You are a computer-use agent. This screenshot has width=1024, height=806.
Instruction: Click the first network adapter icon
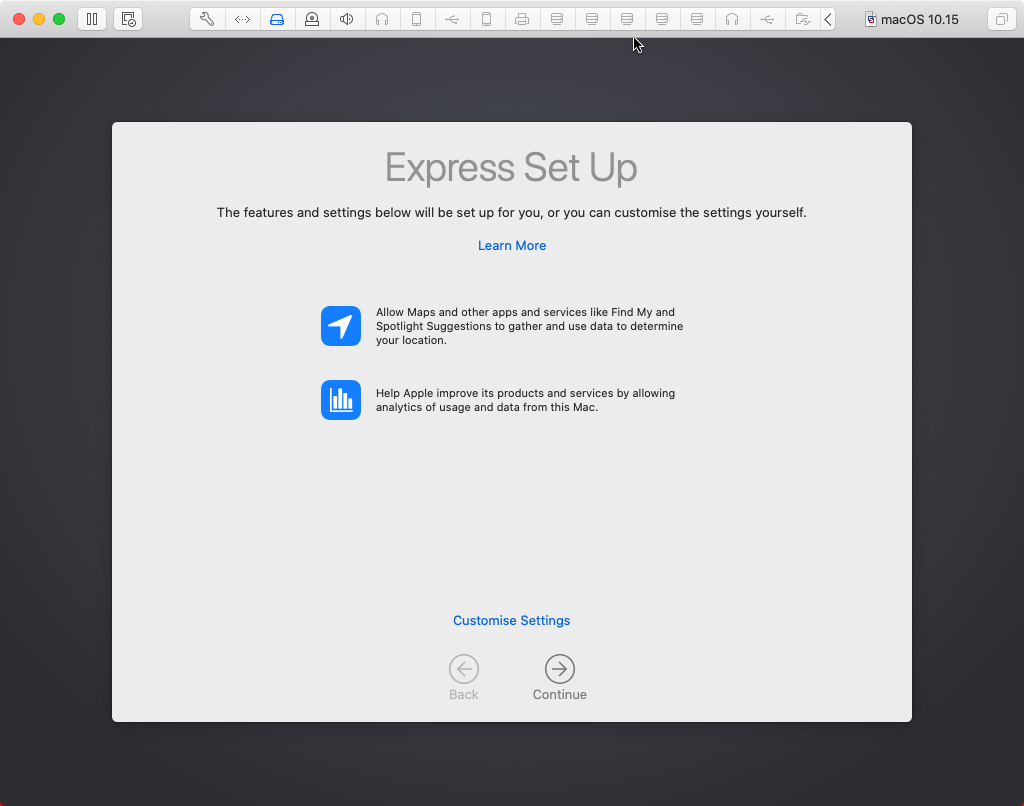[x=557, y=19]
